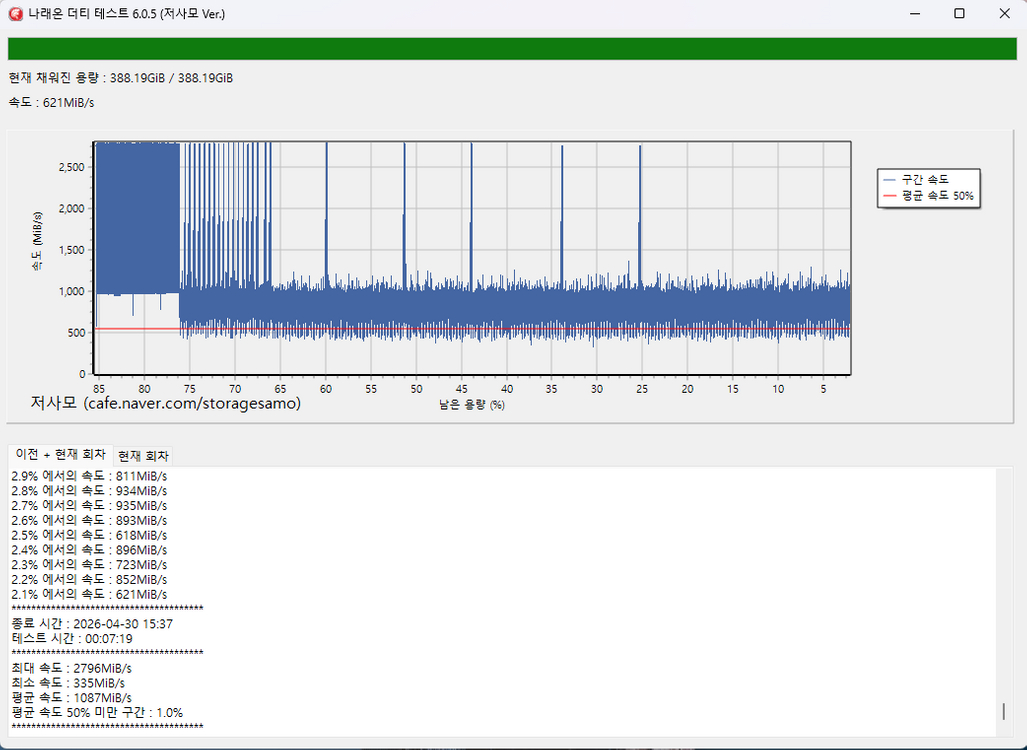Viewport: 1027px width, 750px height.
Task: Click the 1,500 y-axis tick label
Action: click(72, 250)
